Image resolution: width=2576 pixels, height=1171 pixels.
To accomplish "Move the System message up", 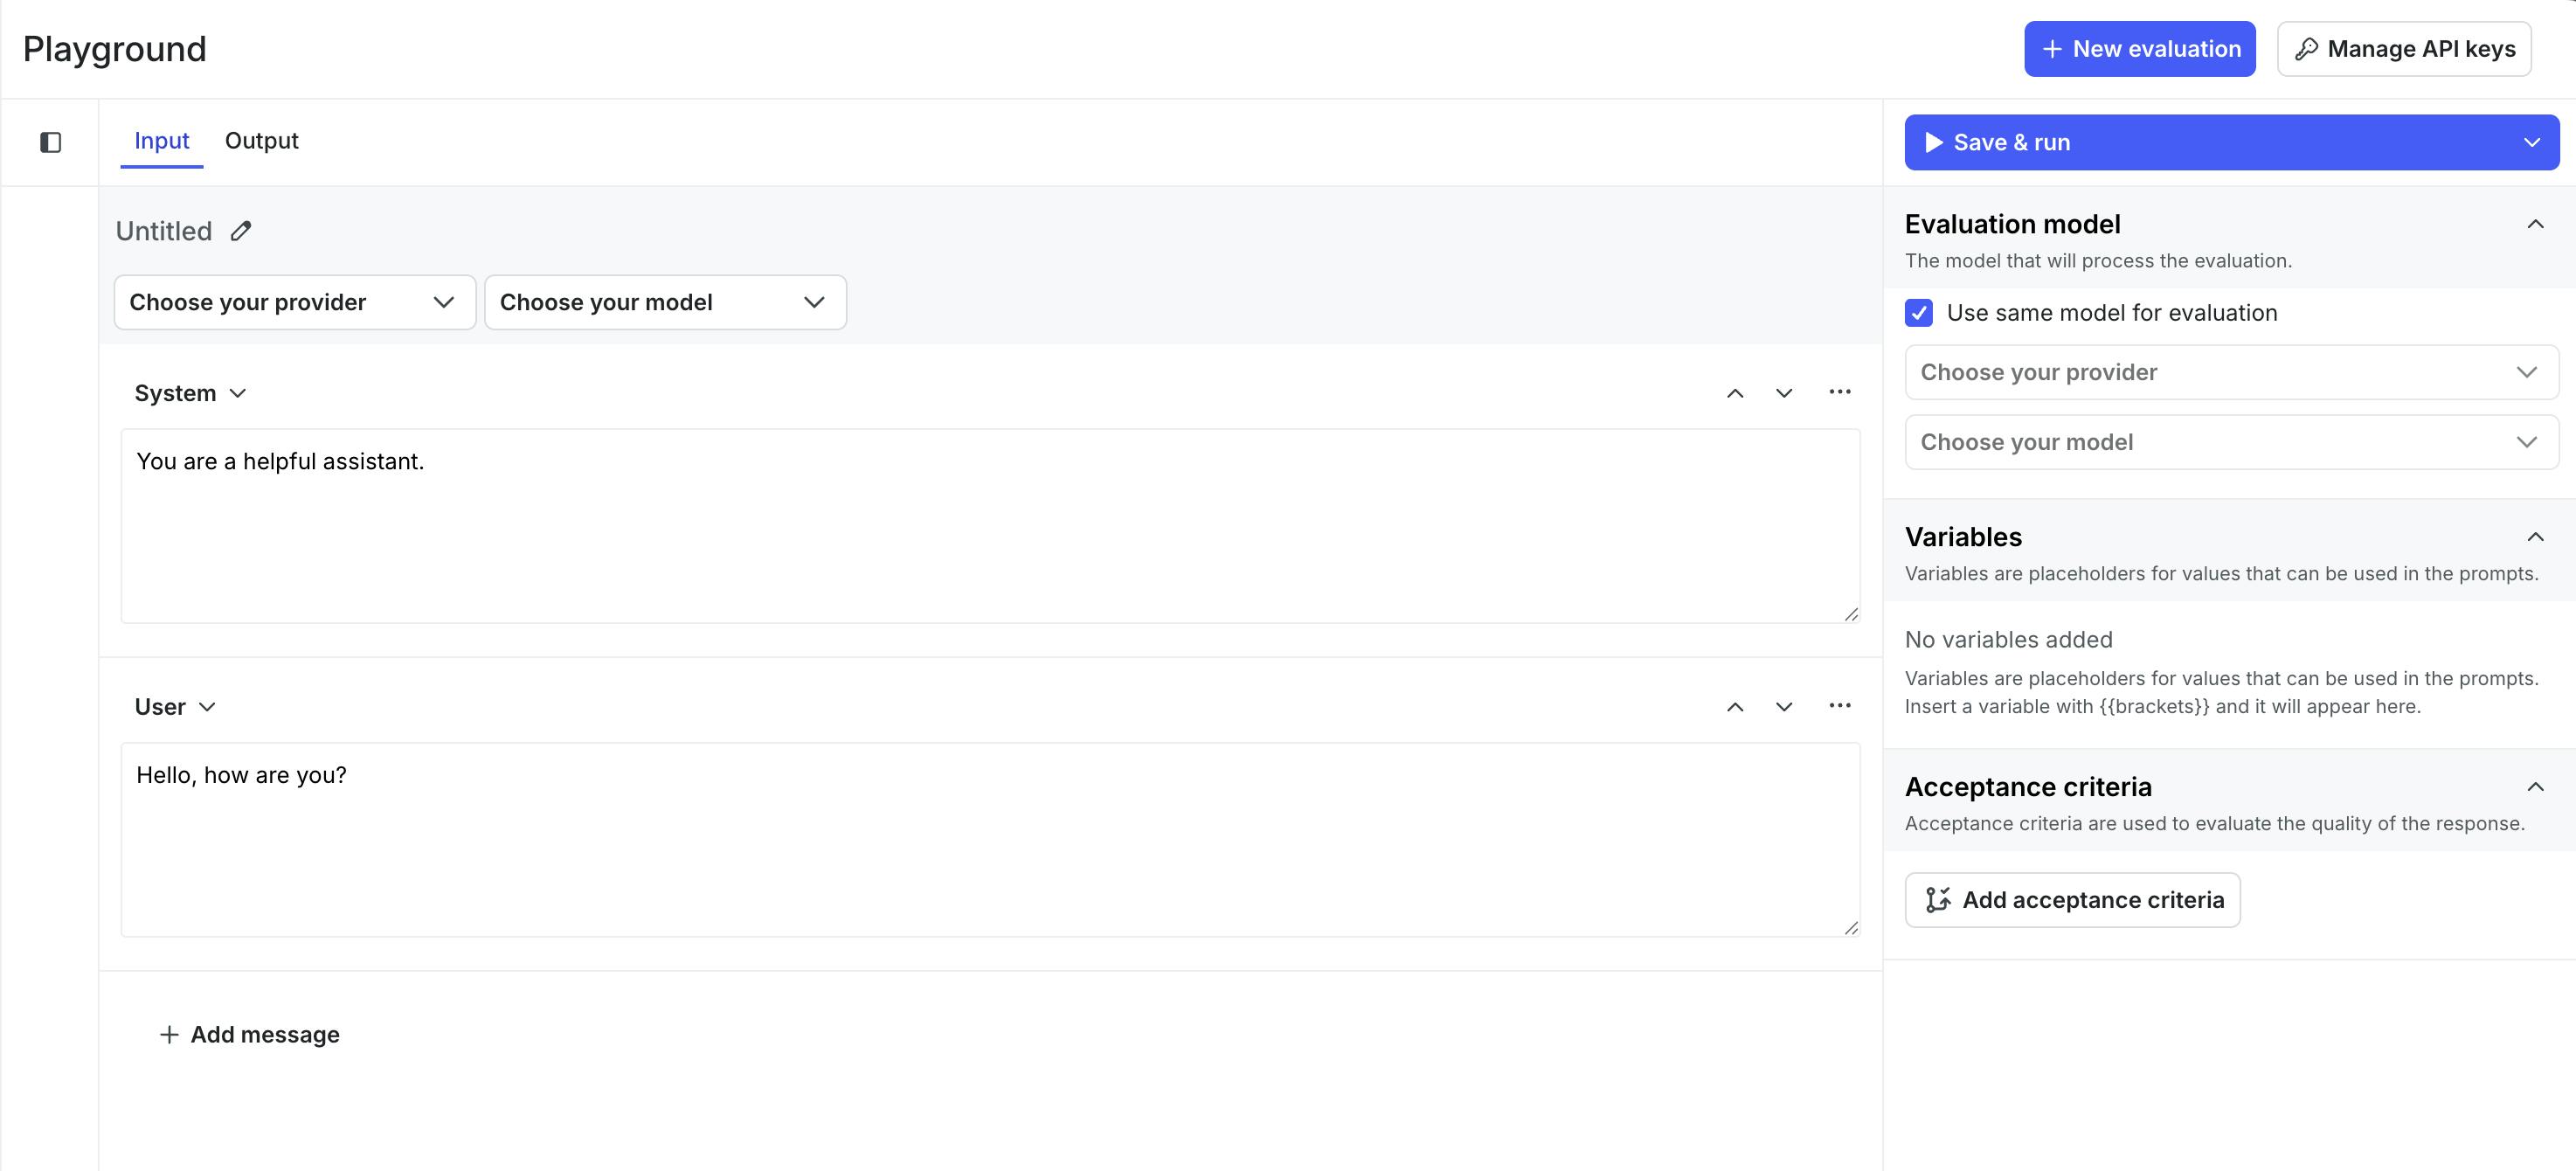I will point(1735,393).
